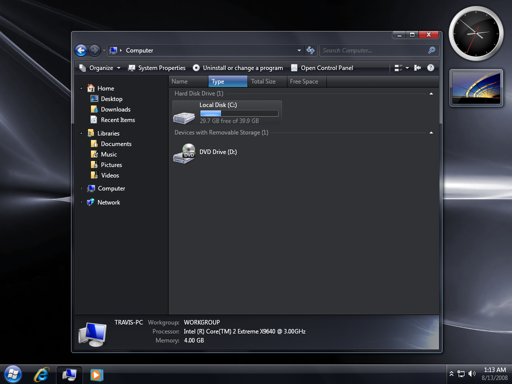Screen dimensions: 512x384
Task: Click the TRAVIS-PC computer name
Action: [x=129, y=323]
